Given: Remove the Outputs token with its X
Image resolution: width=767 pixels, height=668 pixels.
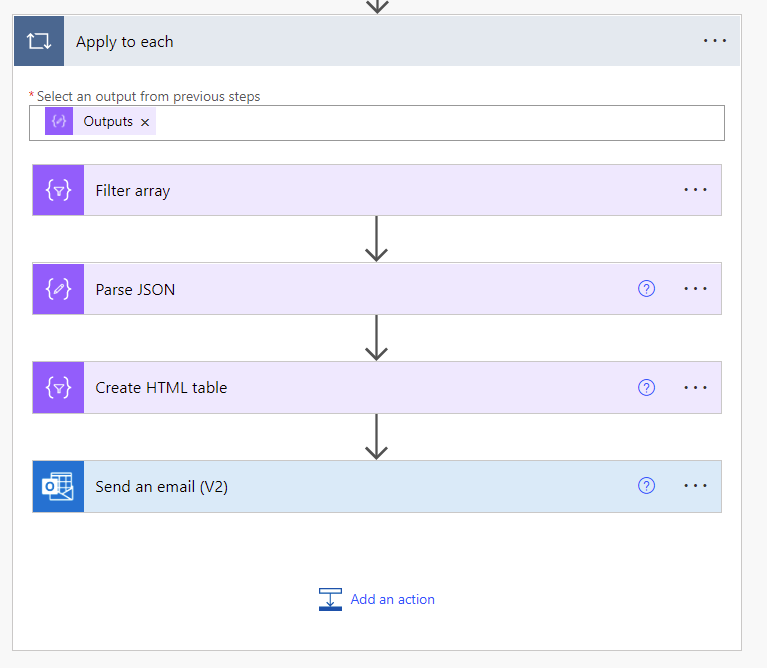Looking at the screenshot, I should (145, 122).
